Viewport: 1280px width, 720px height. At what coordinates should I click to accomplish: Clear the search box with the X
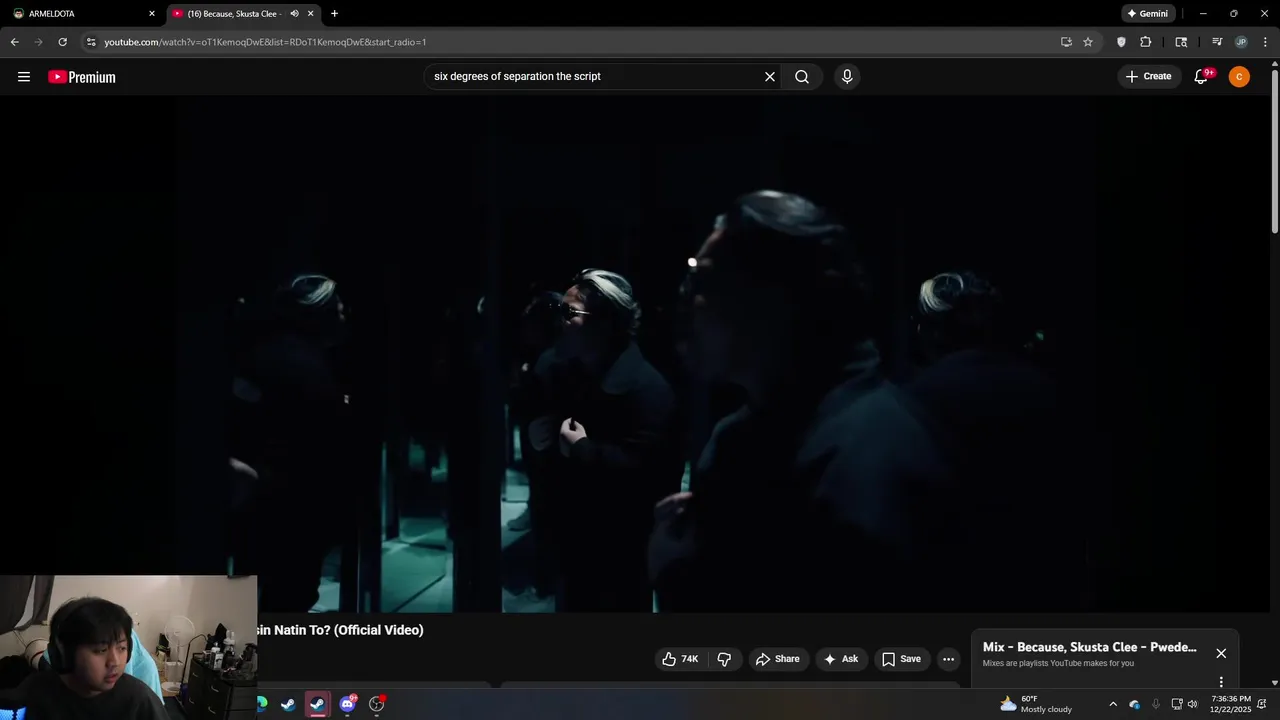pos(770,77)
